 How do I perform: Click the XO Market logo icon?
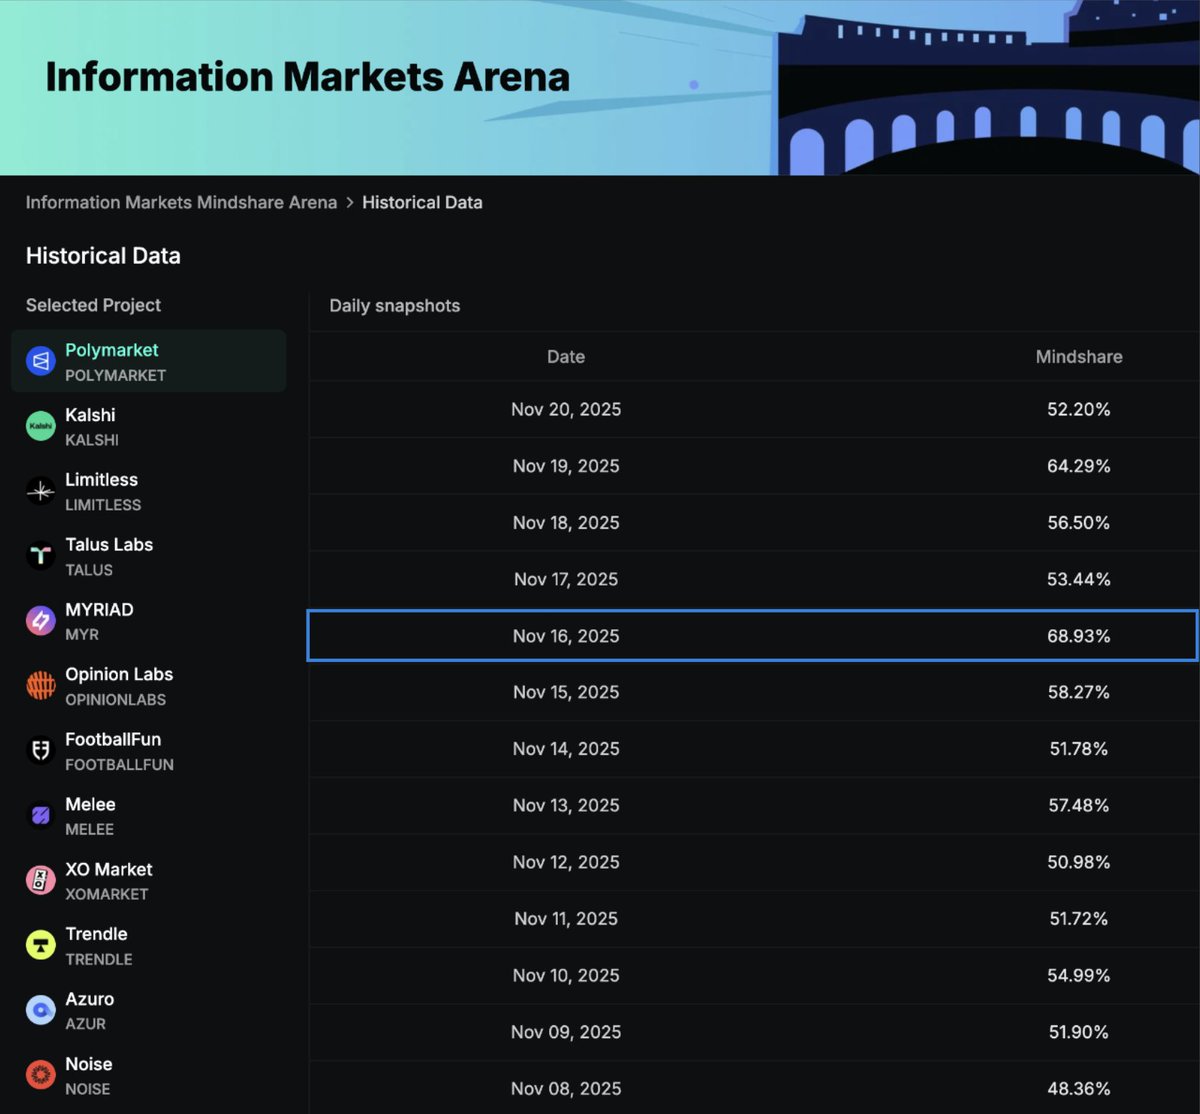40,880
